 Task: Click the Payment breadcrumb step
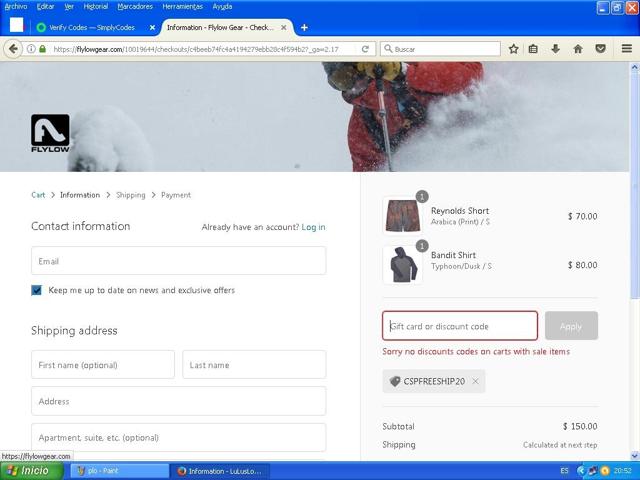click(176, 195)
